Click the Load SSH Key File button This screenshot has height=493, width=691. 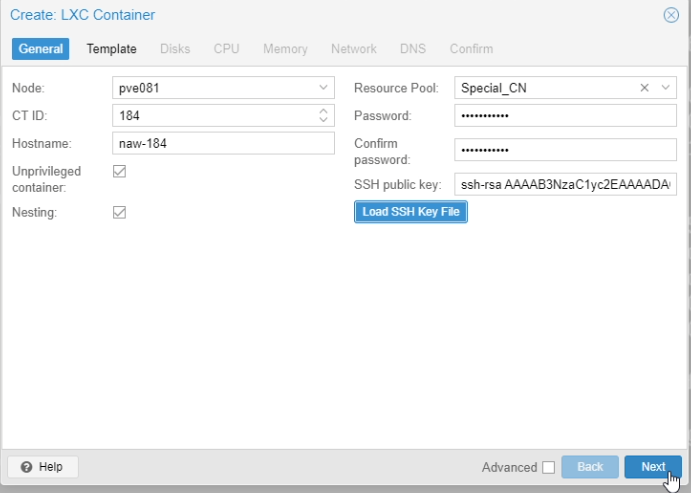tap(411, 212)
